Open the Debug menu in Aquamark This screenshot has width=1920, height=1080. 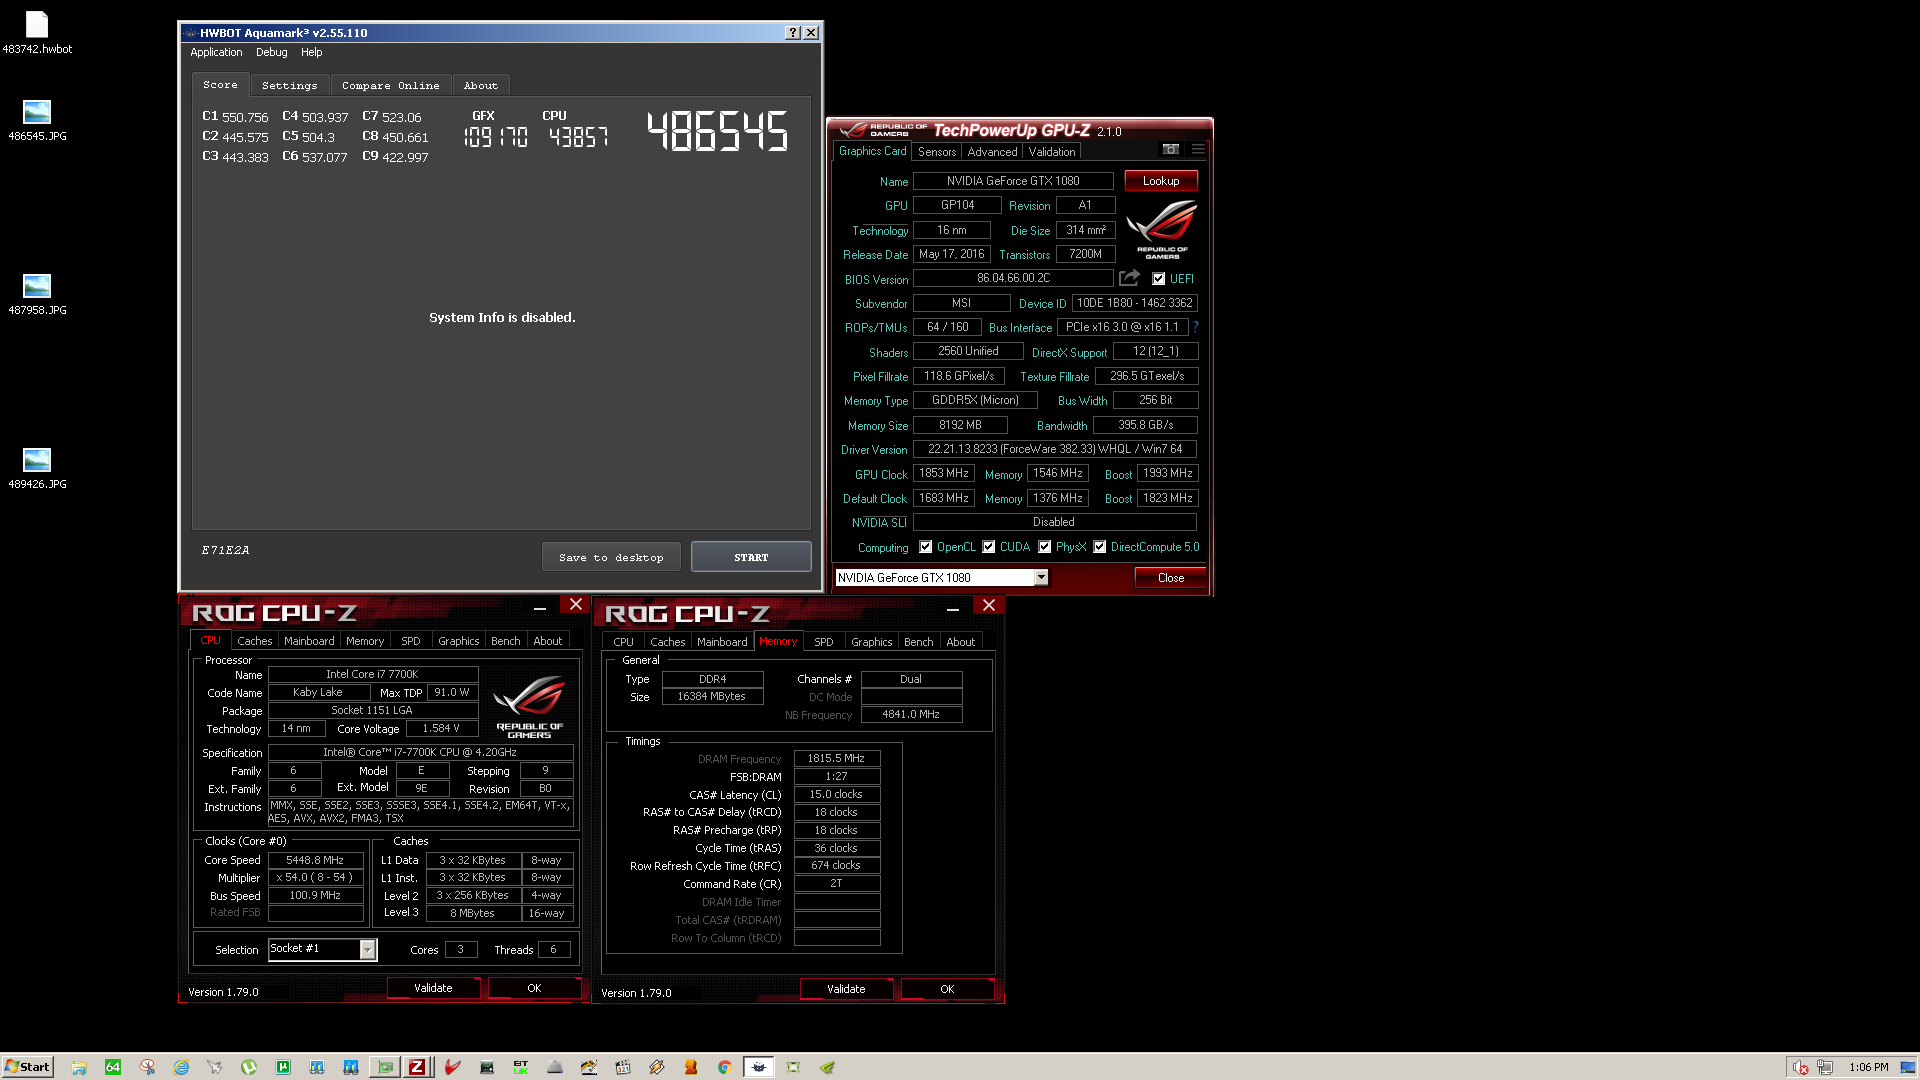(x=271, y=52)
